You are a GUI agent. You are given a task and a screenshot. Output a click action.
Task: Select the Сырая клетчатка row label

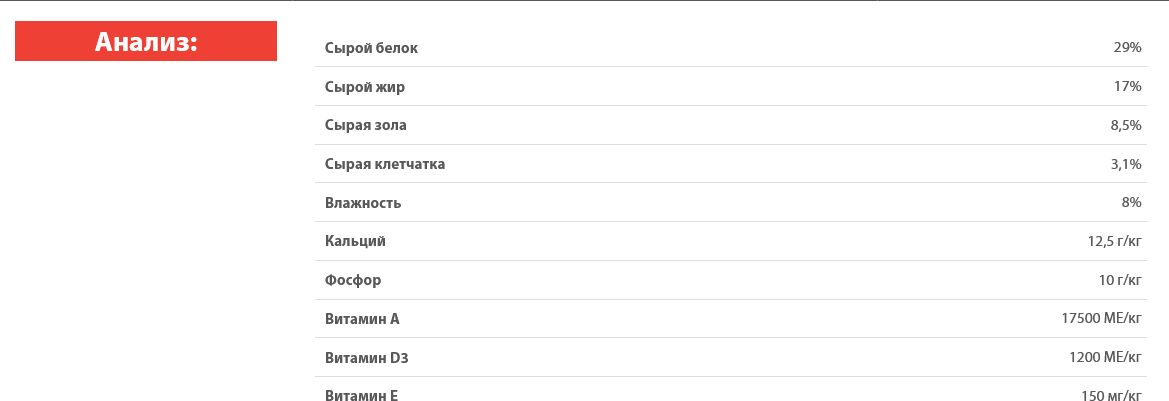(385, 164)
